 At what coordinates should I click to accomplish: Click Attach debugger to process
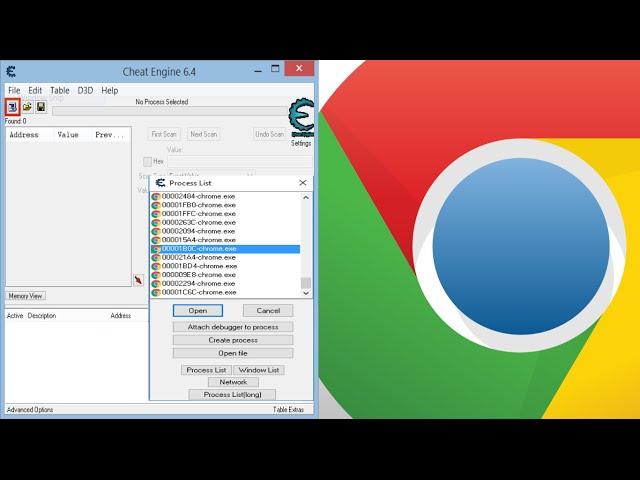tap(233, 327)
